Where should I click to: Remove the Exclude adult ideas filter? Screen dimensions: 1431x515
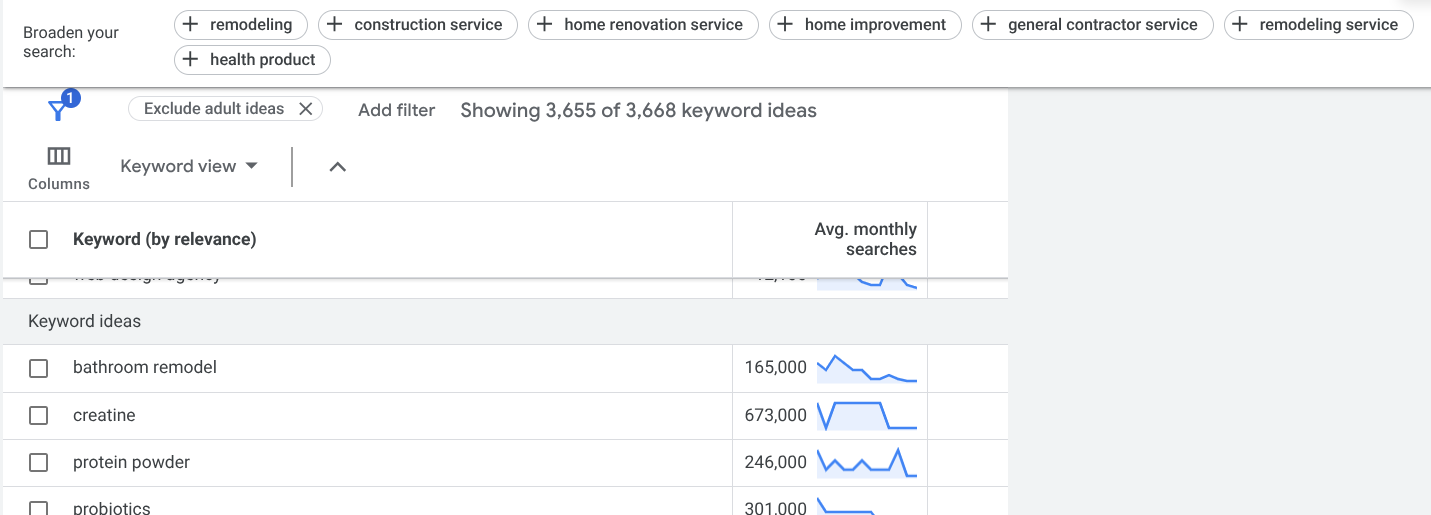[x=306, y=109]
